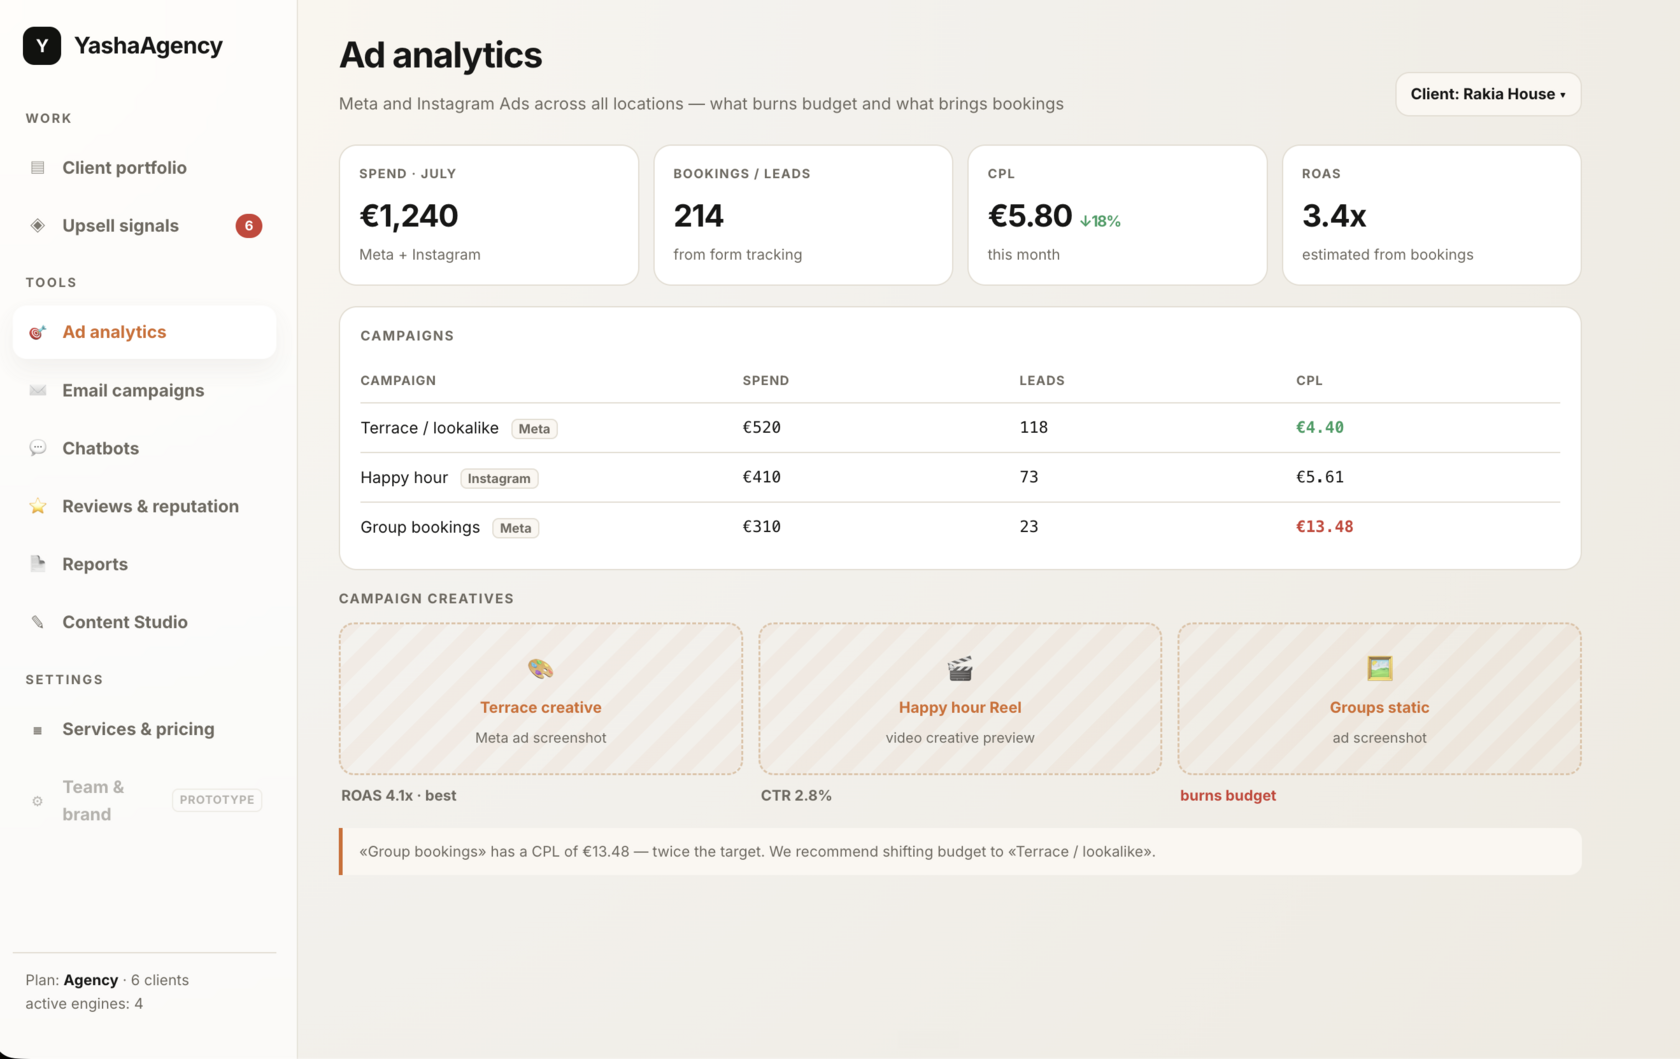Open the Groups static ad screenshot
This screenshot has width=1680, height=1059.
point(1379,699)
